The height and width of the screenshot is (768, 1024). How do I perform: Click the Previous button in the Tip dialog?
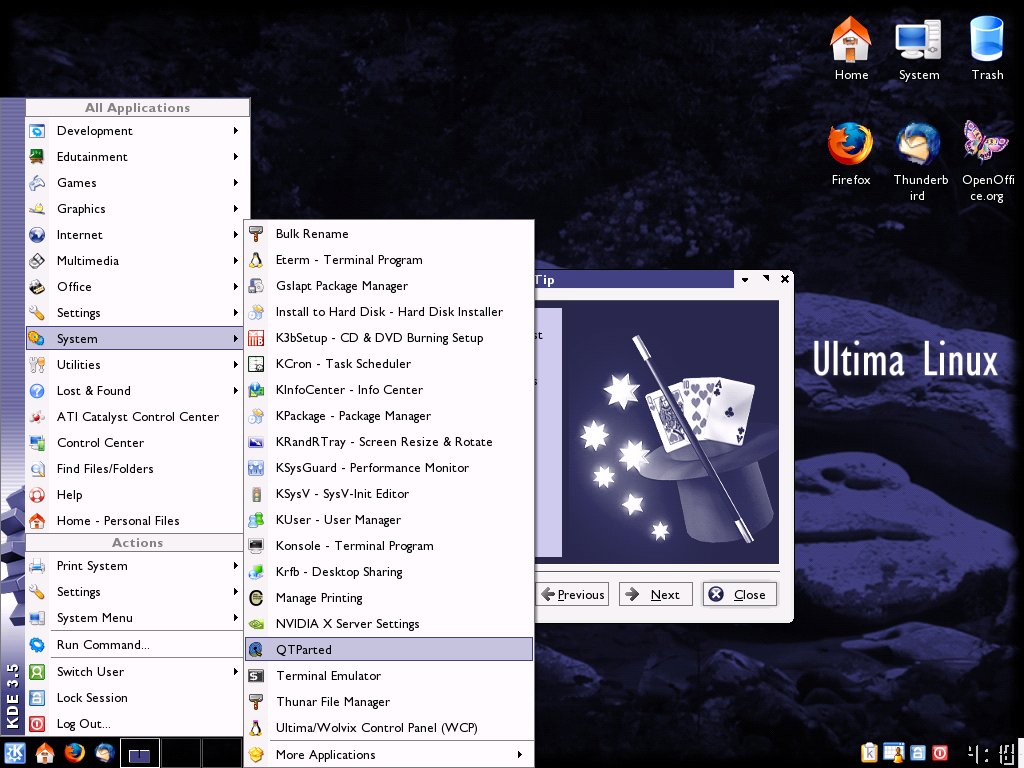(573, 594)
